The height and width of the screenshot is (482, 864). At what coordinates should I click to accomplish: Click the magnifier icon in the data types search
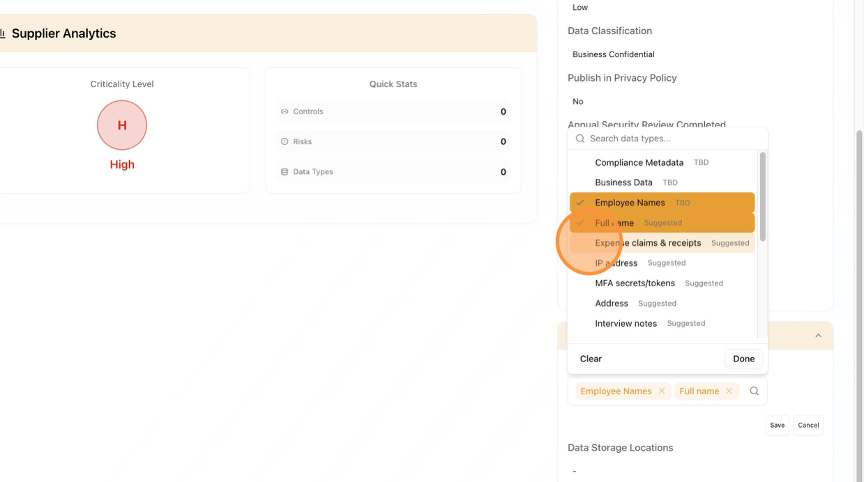580,139
